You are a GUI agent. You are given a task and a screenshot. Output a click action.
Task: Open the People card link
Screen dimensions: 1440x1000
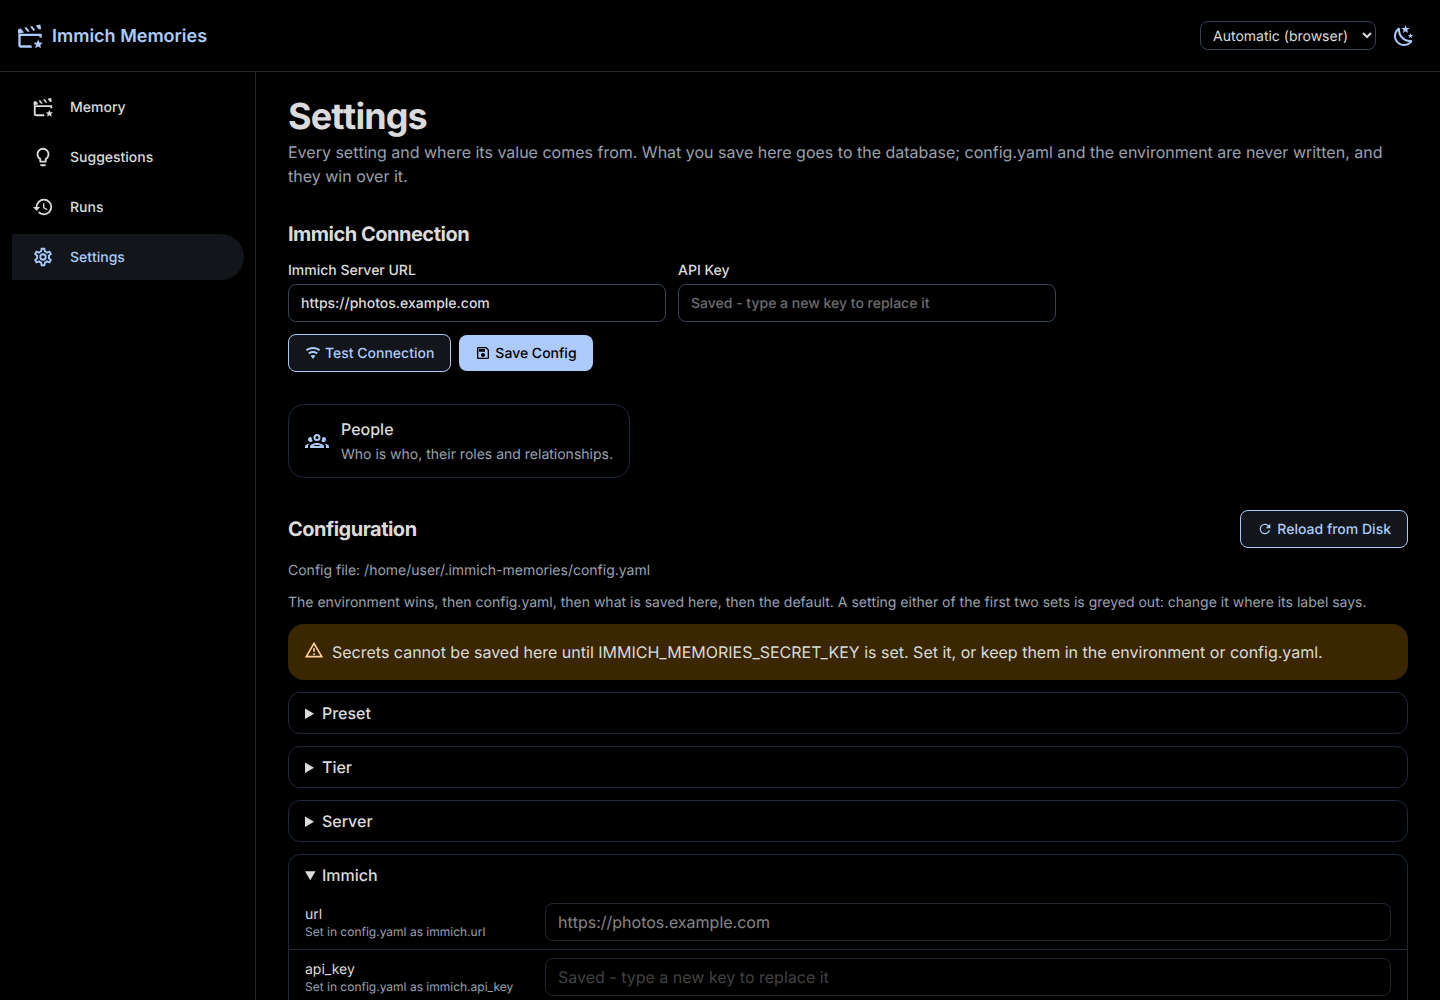click(459, 441)
